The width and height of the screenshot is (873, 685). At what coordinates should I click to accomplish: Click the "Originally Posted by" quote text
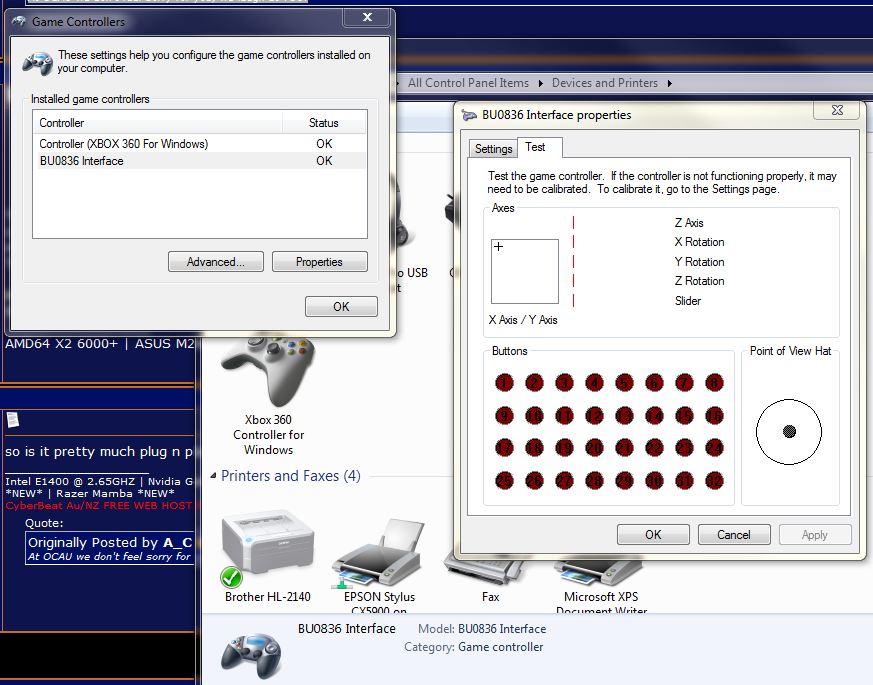(x=93, y=542)
